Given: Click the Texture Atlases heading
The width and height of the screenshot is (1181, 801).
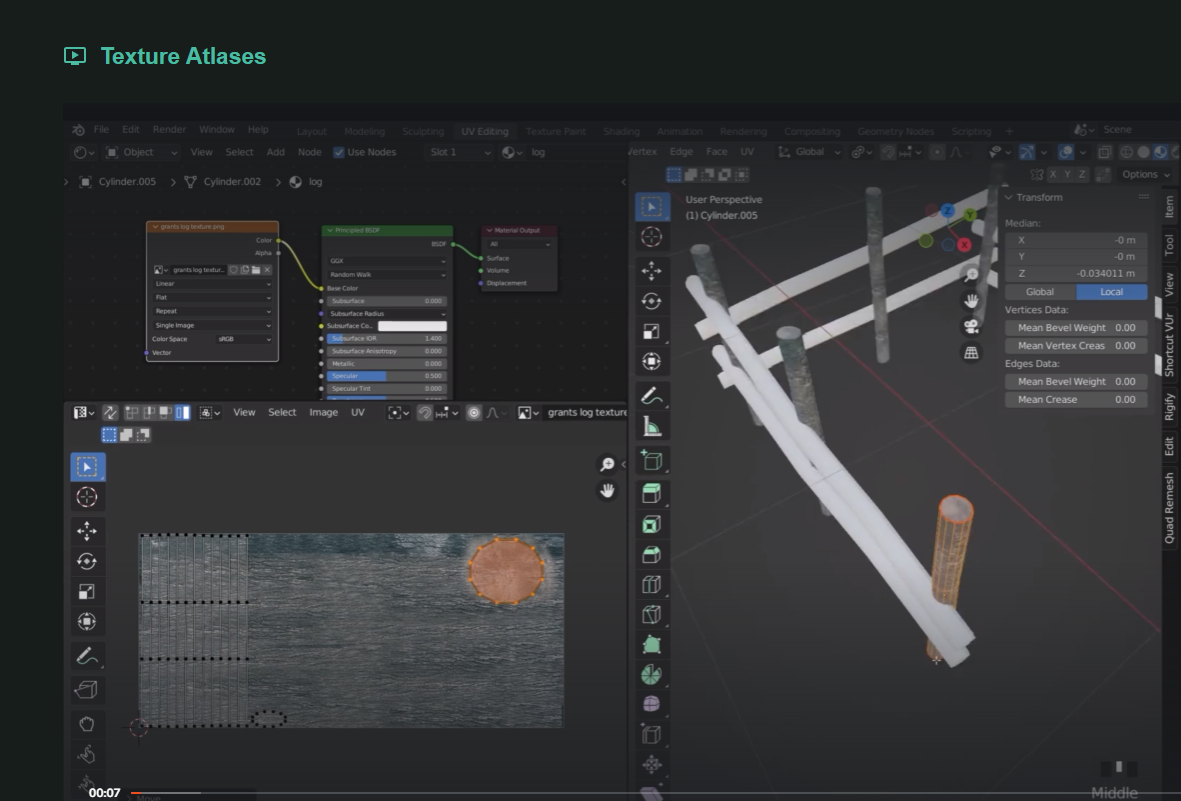Looking at the screenshot, I should 183,56.
